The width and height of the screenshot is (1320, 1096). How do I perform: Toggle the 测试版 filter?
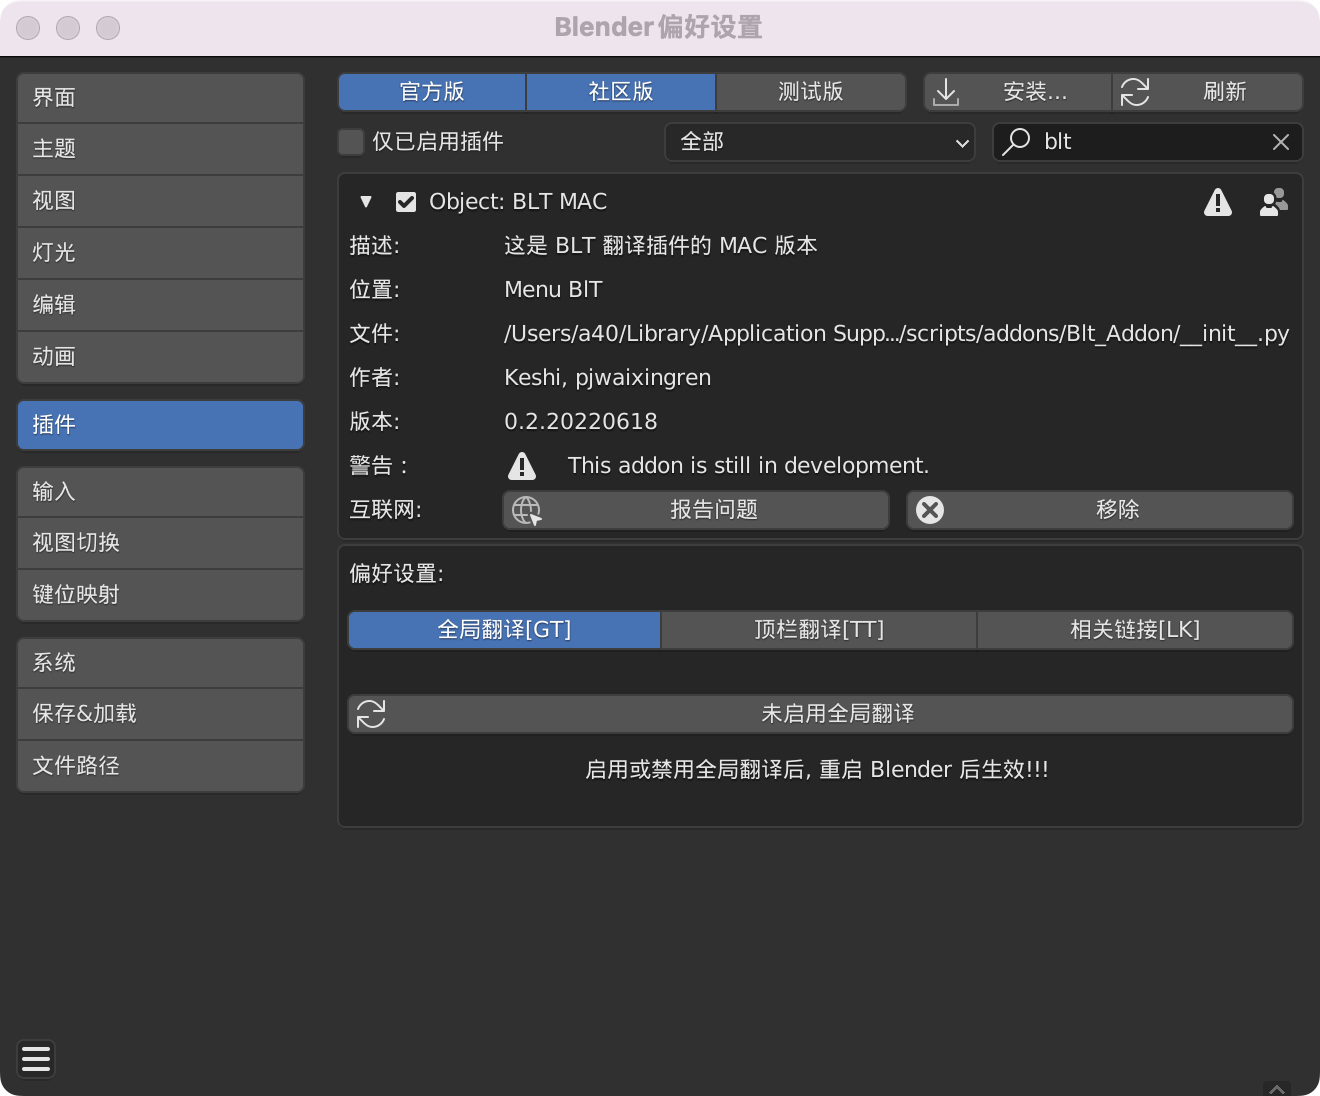(x=811, y=92)
